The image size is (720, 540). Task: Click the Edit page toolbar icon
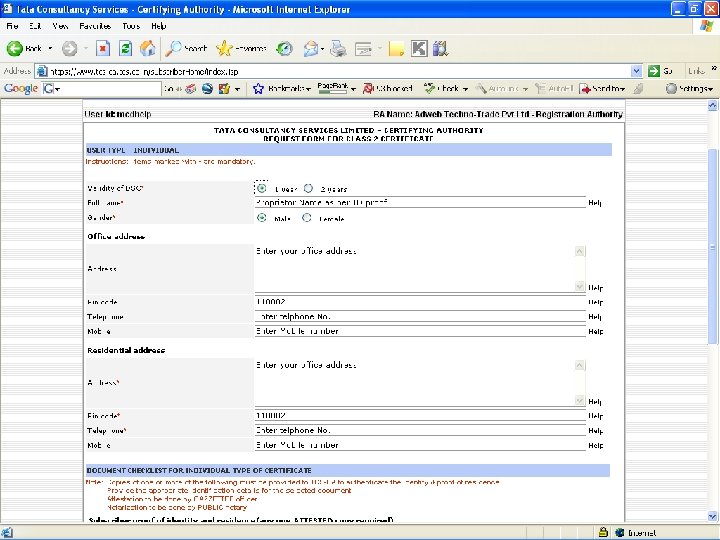(x=363, y=48)
